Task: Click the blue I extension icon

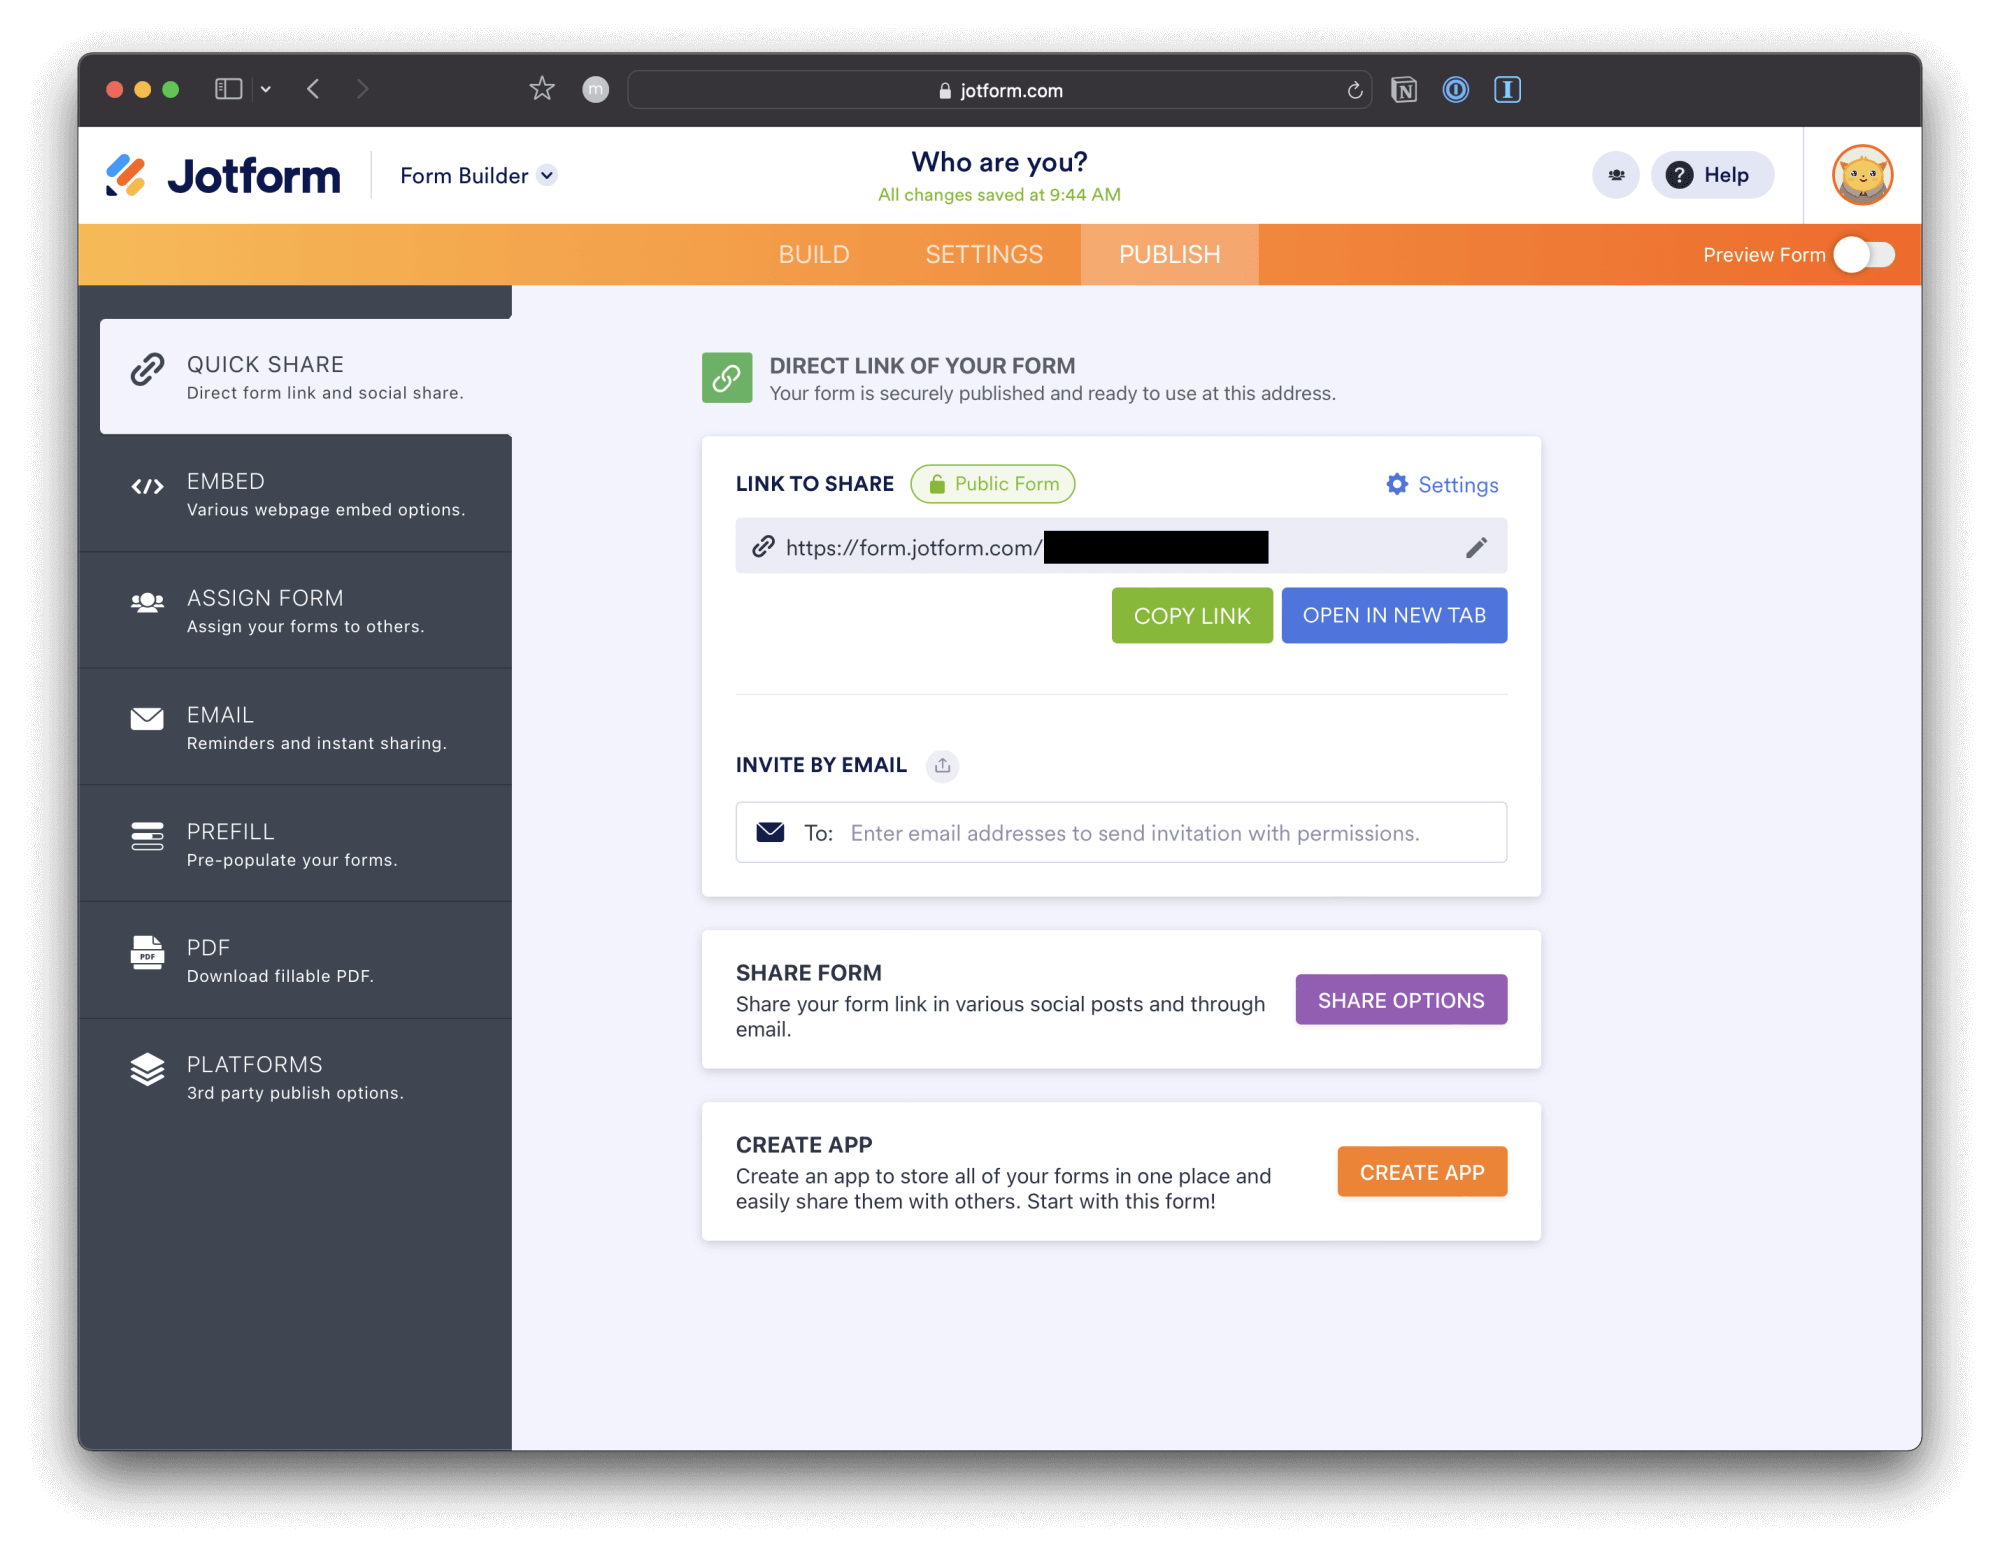Action: click(x=1507, y=90)
